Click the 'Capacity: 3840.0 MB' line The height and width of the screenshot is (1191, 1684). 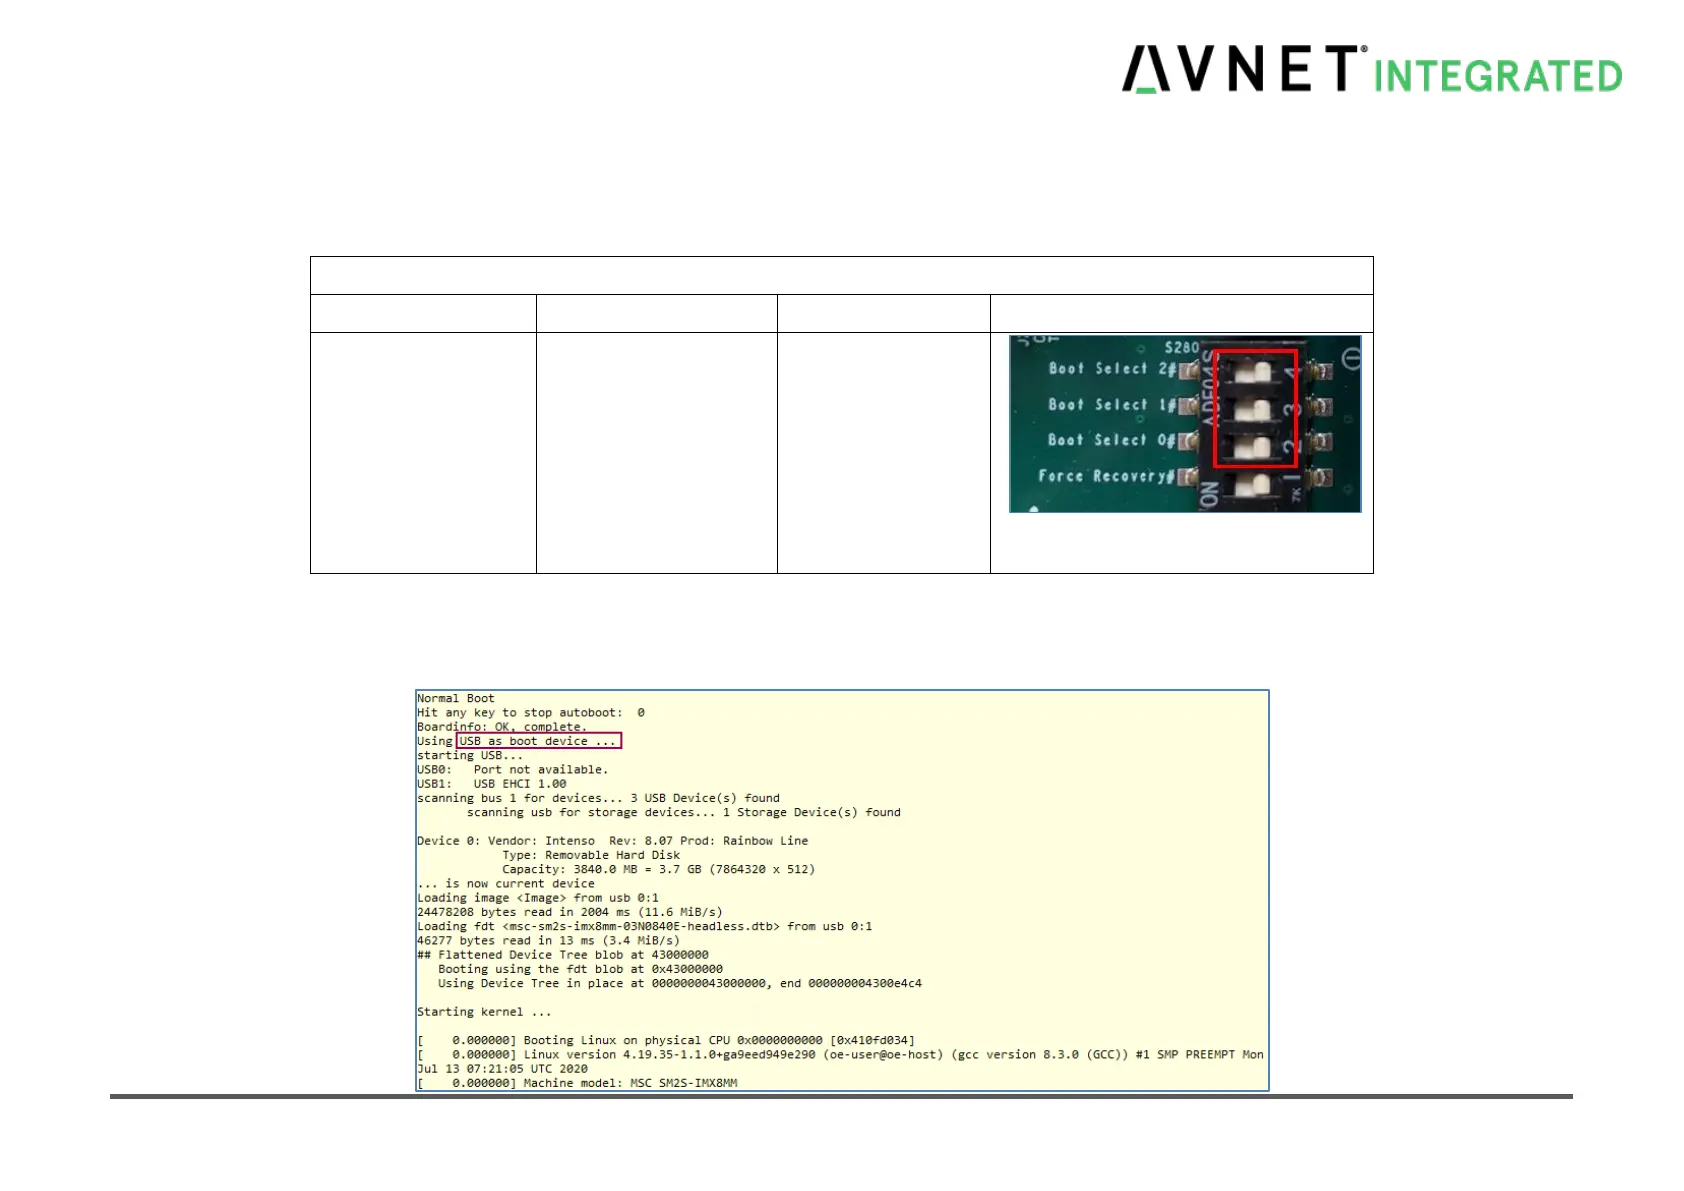coord(659,869)
